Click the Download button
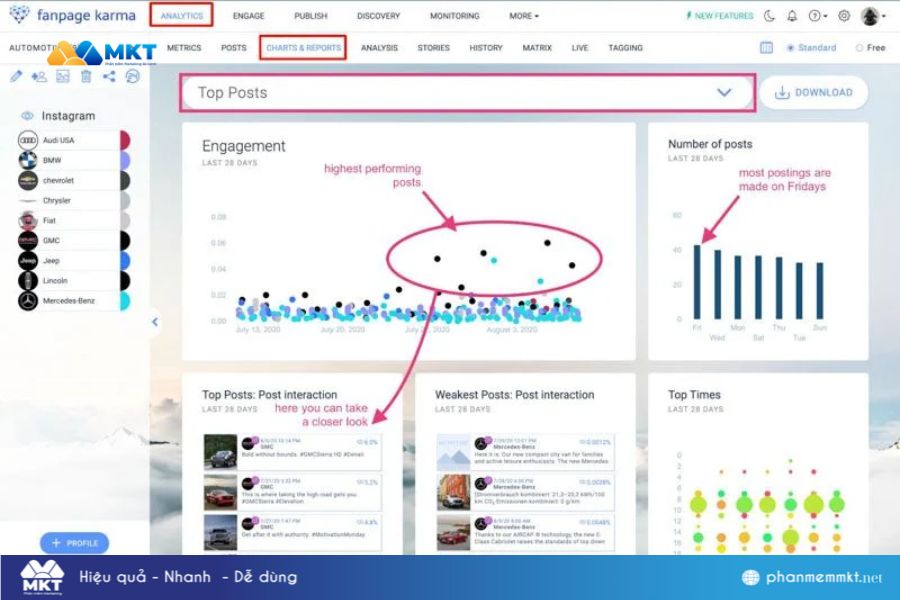This screenshot has height=600, width=900. 813,92
